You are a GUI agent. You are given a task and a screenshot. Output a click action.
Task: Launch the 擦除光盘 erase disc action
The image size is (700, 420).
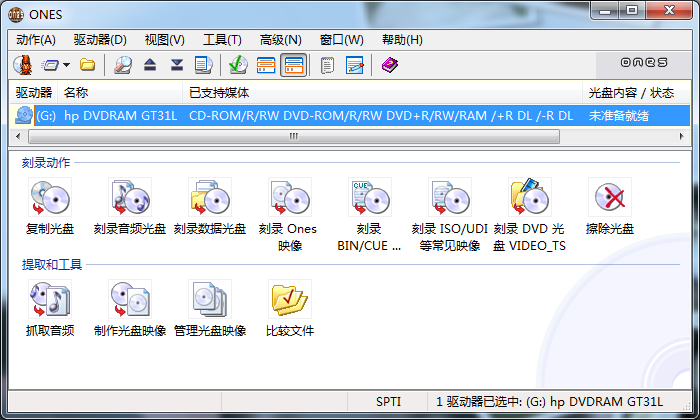609,207
